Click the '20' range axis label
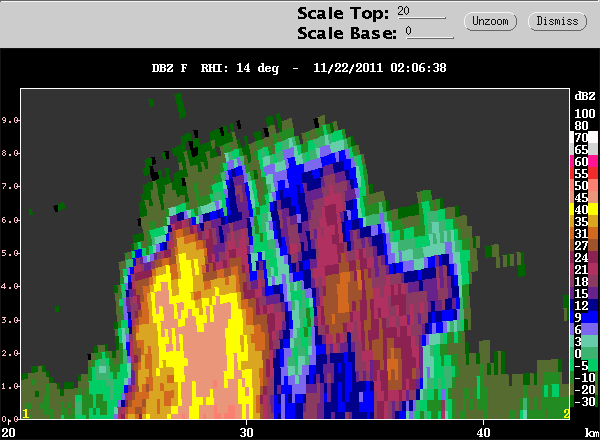 pyautogui.click(x=8, y=432)
